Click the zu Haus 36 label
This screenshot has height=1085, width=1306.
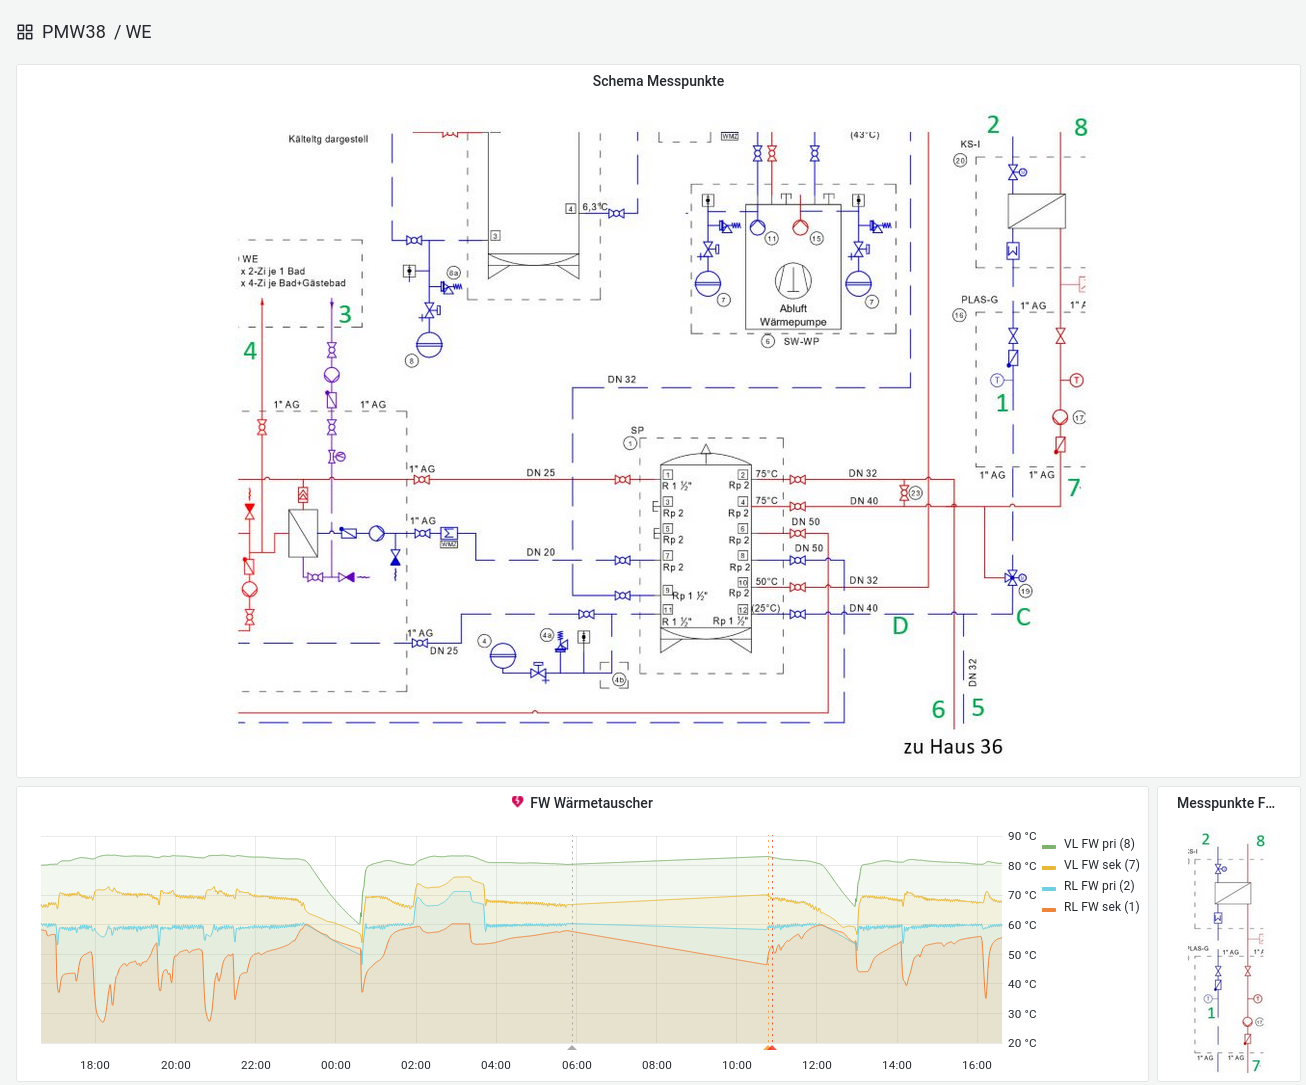click(x=952, y=746)
